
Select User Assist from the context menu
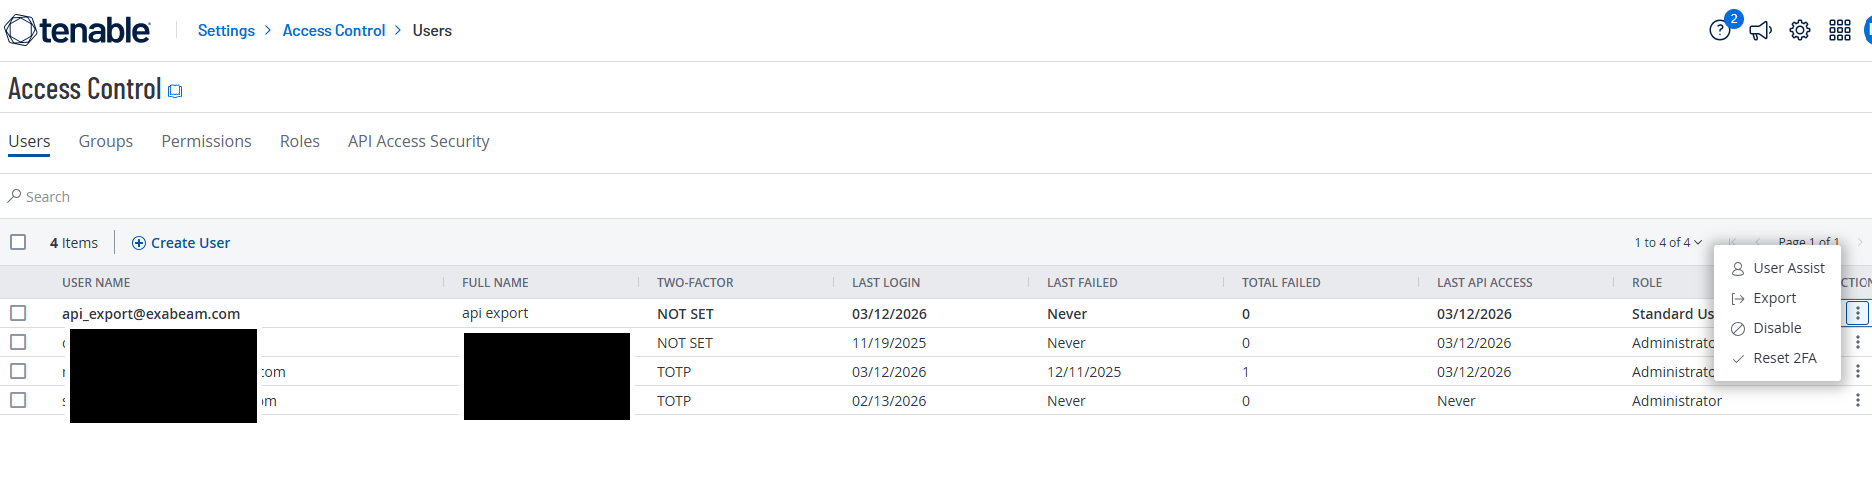tap(1788, 268)
